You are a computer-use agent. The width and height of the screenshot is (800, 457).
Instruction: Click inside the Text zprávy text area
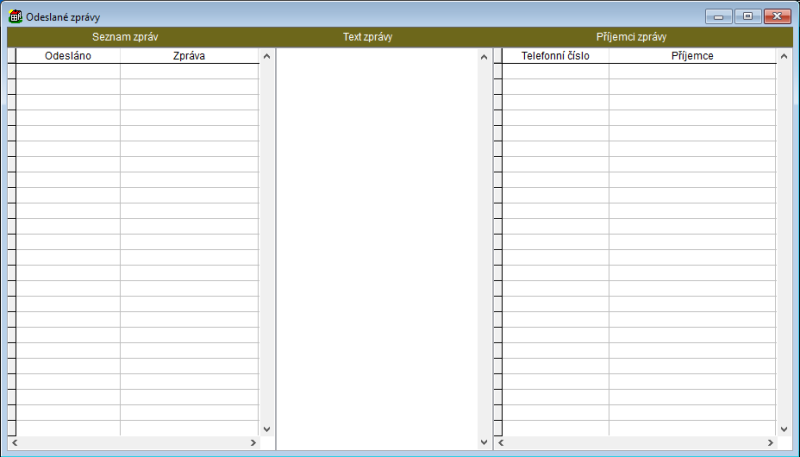tap(376, 240)
